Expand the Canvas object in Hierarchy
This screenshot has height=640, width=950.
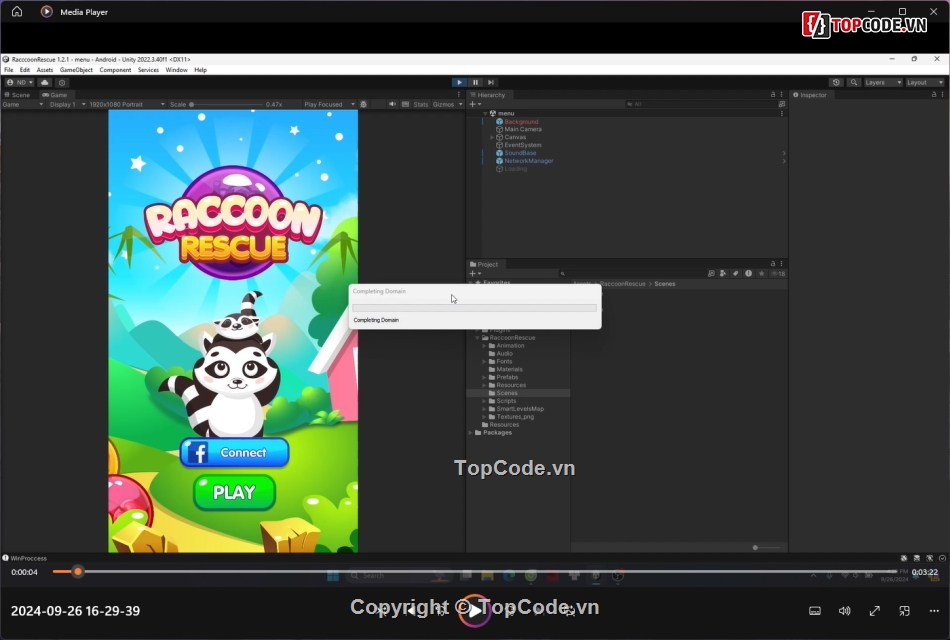click(x=492, y=138)
